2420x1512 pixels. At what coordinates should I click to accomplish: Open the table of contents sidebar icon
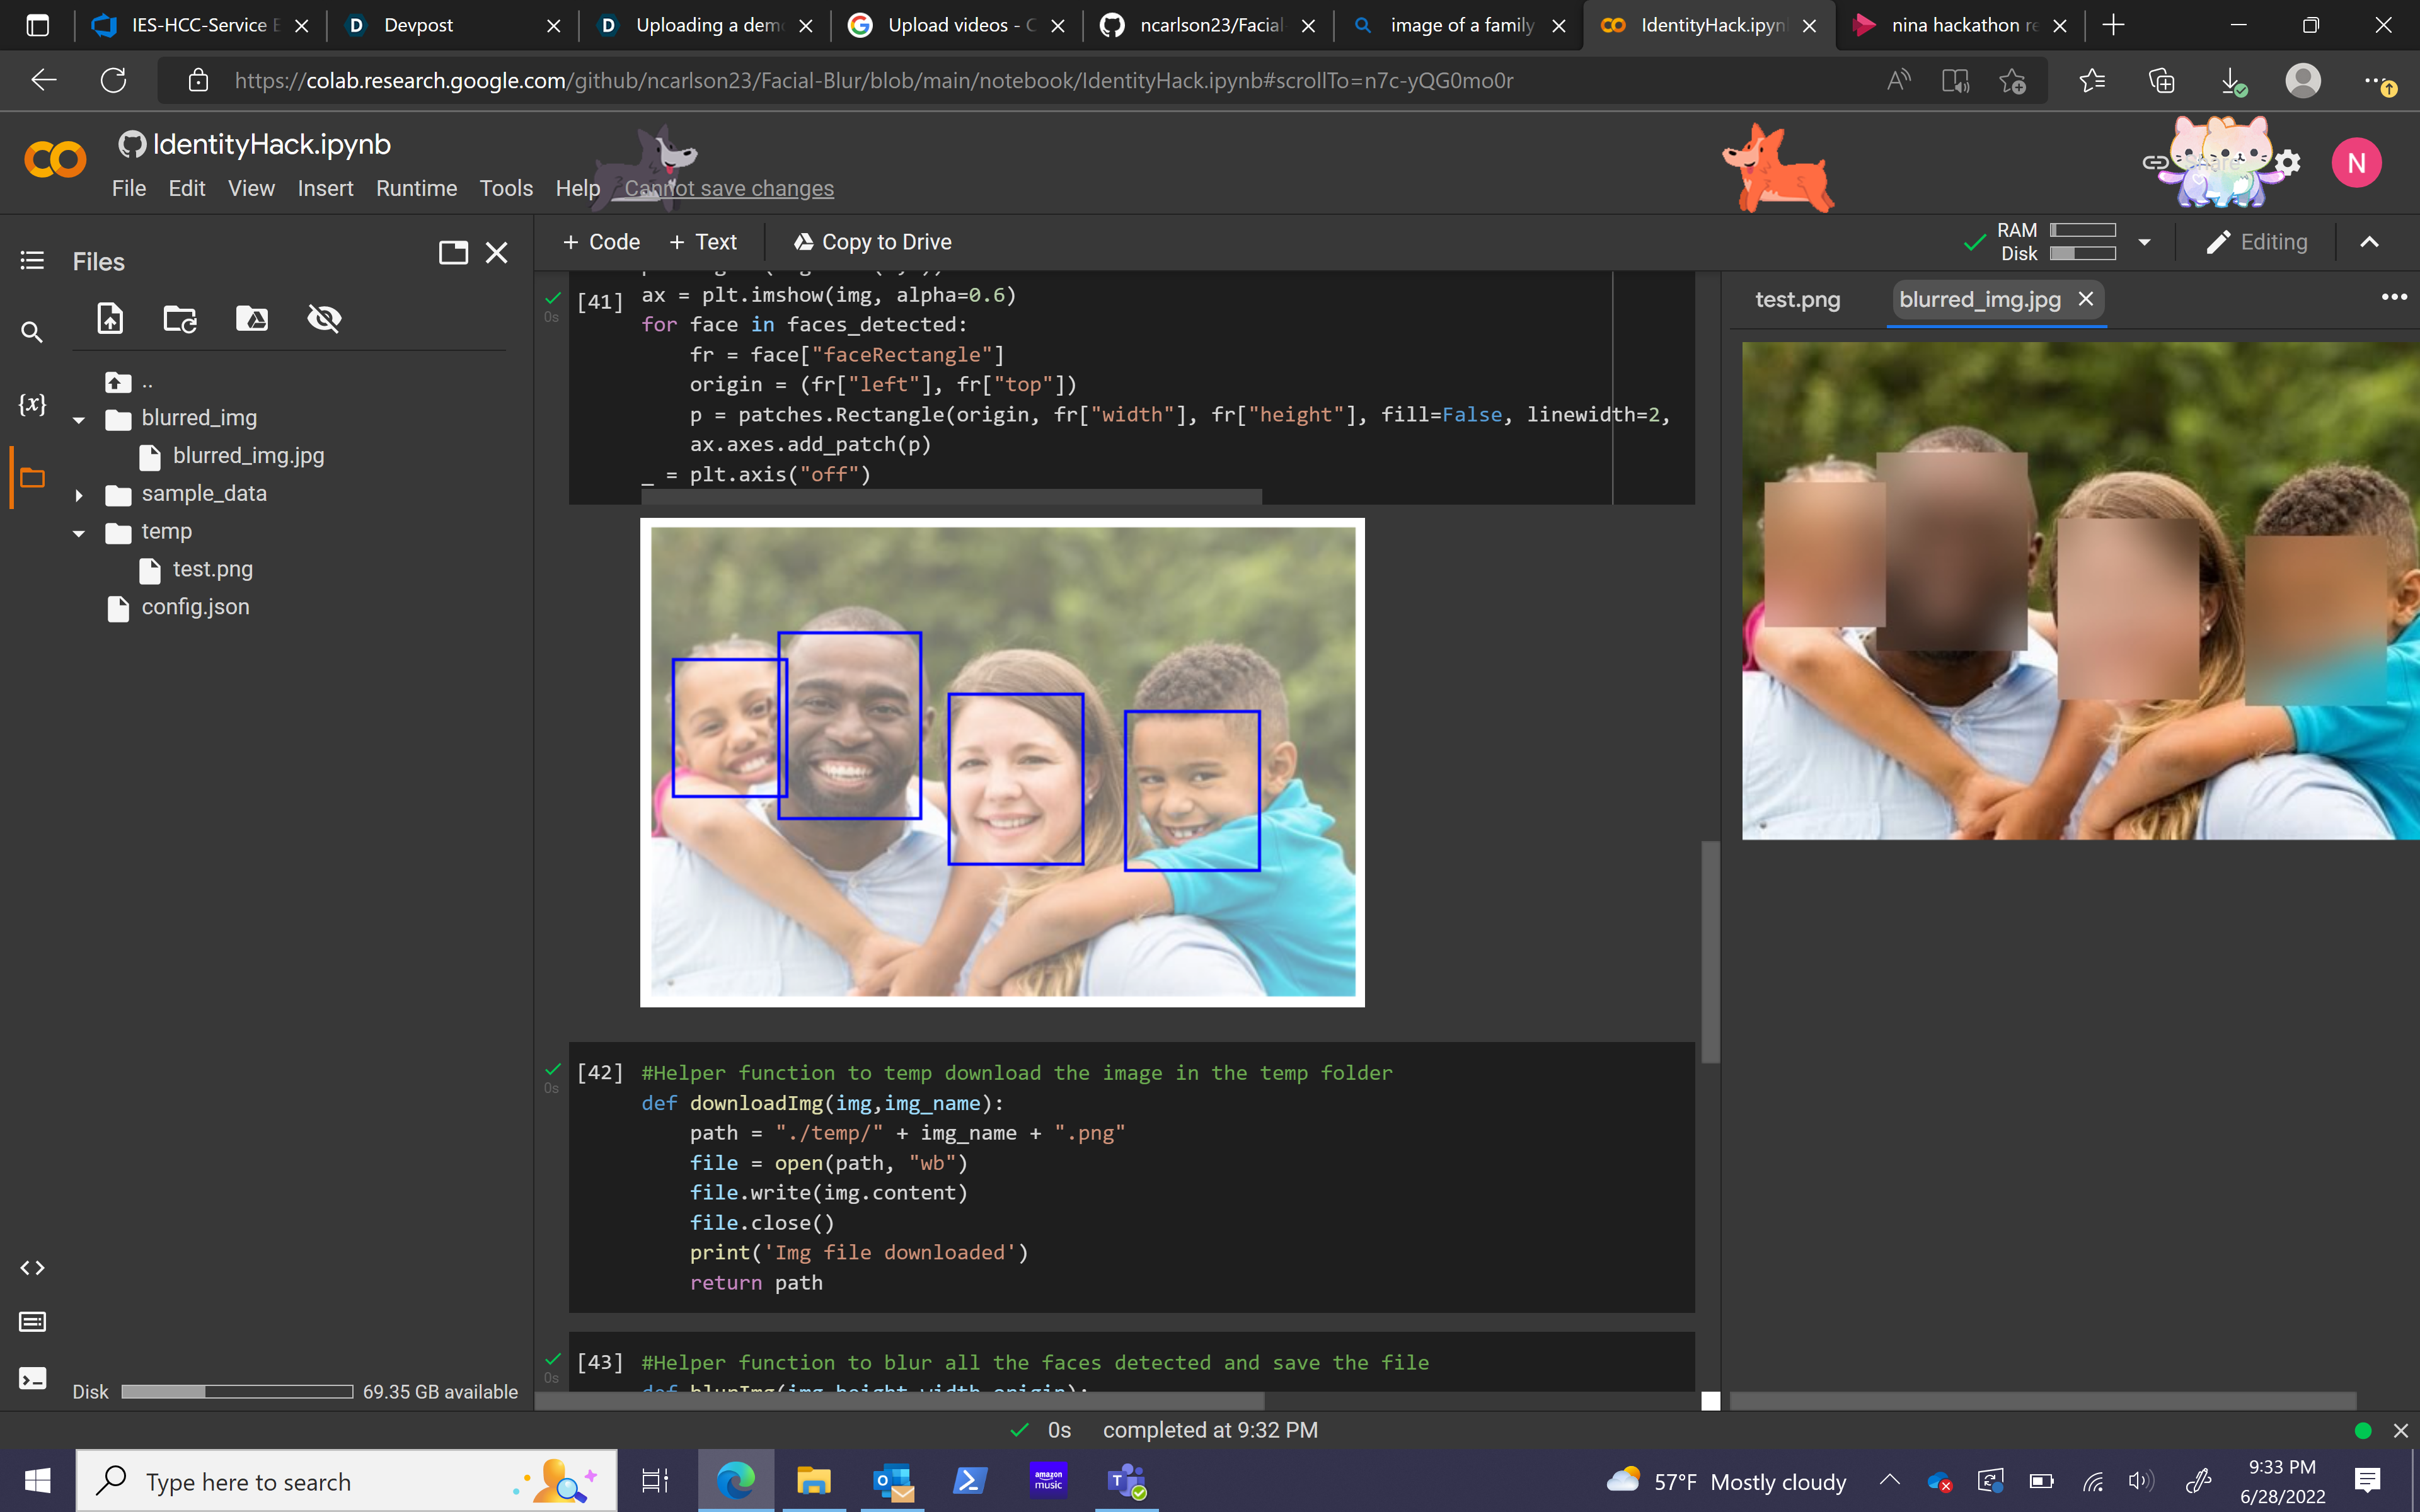coord(32,261)
